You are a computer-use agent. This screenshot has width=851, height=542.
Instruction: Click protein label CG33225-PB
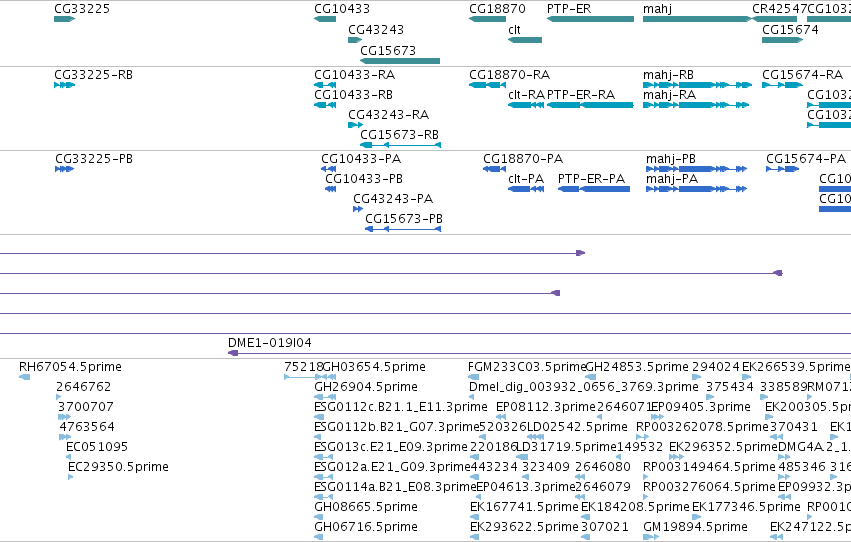94,158
